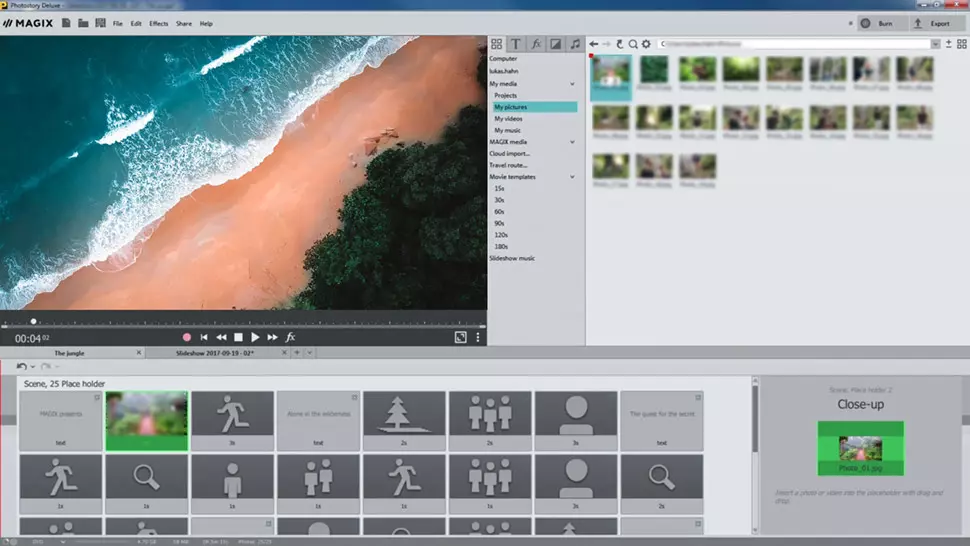Click the fullscreen preview icon
970x546 pixels.
(460, 338)
